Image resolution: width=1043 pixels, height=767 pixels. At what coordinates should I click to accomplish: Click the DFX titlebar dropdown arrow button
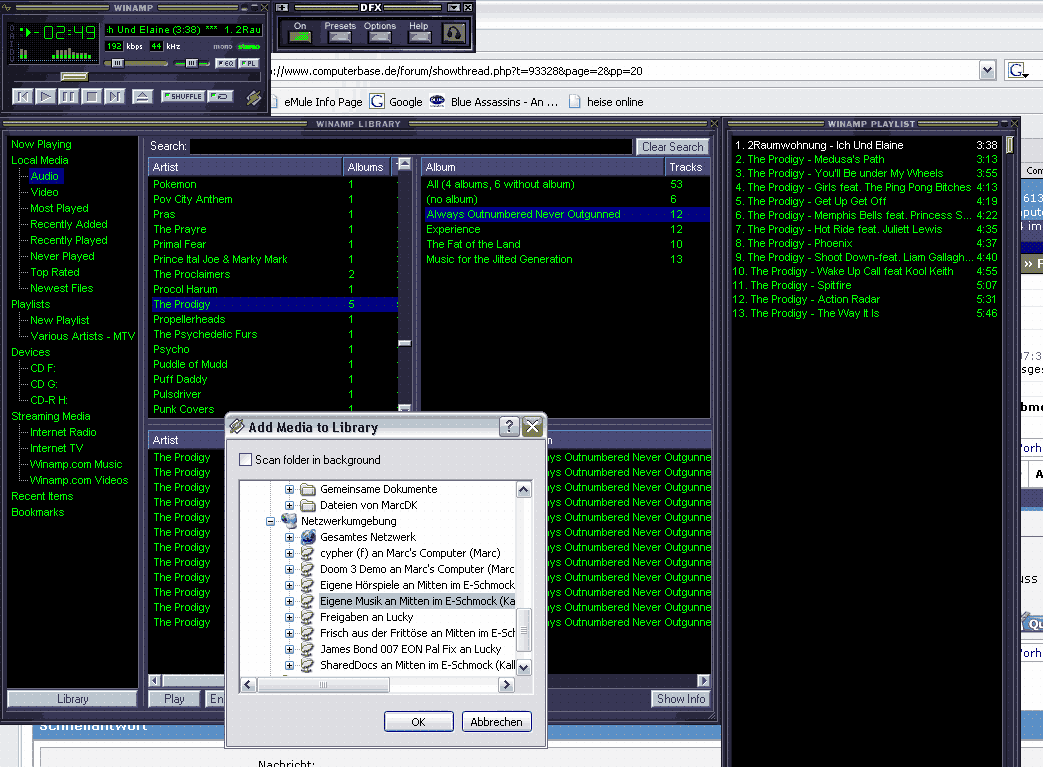pos(454,7)
